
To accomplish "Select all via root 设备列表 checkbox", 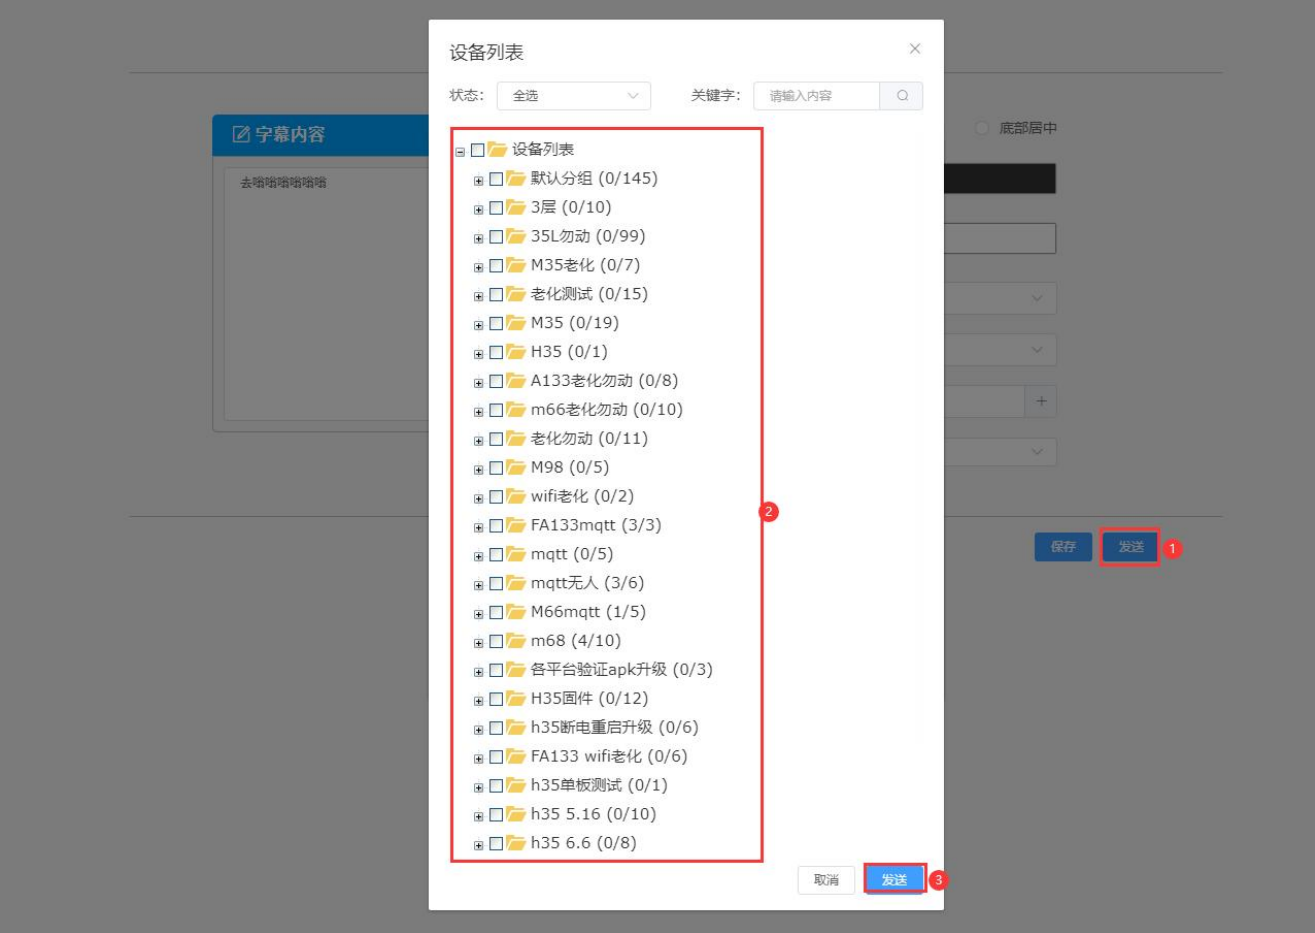I will (478, 151).
